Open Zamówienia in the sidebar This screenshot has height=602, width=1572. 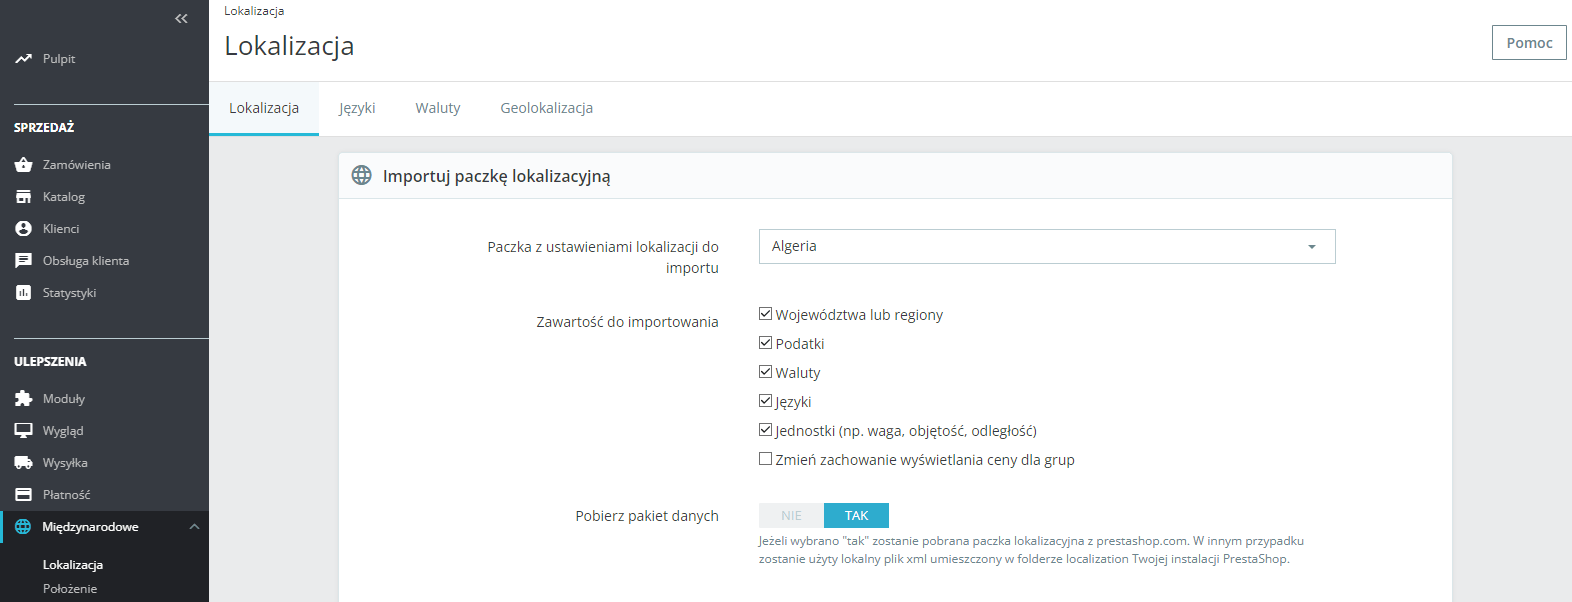pyautogui.click(x=77, y=165)
